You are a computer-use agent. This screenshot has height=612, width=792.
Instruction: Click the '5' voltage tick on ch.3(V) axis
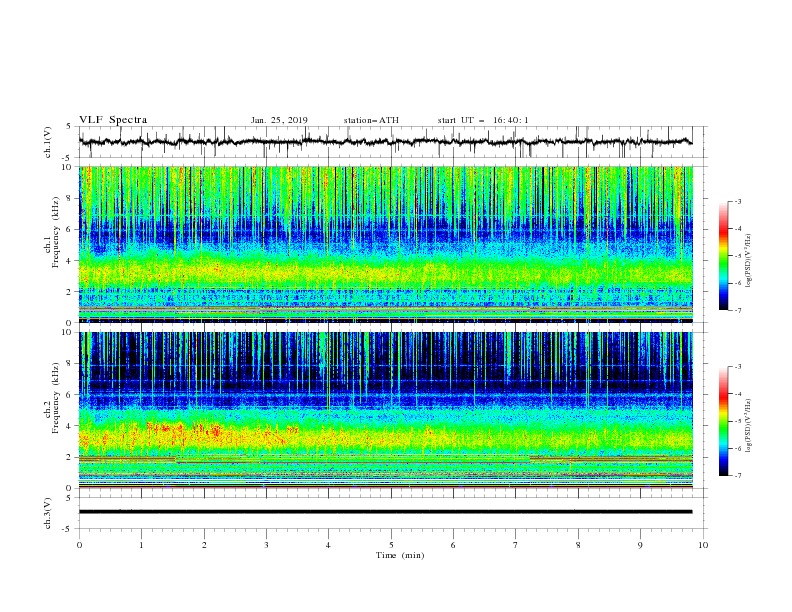pyautogui.click(x=69, y=497)
